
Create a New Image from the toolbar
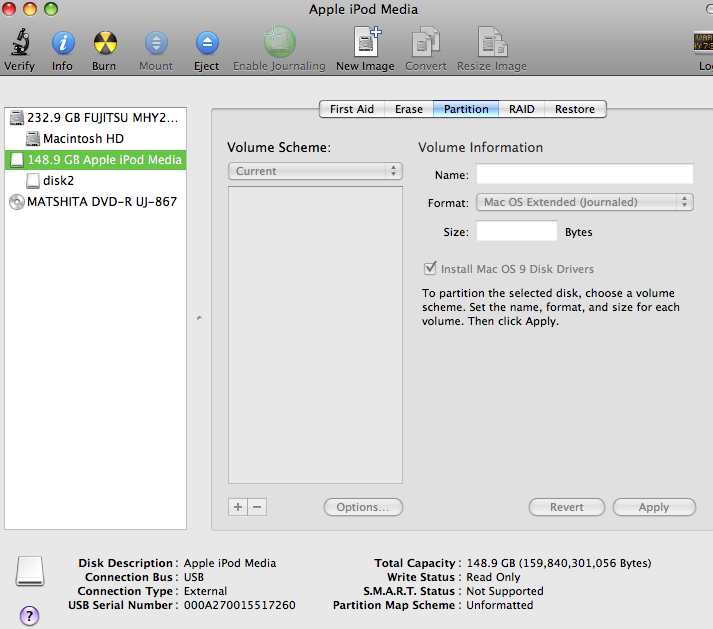(367, 42)
